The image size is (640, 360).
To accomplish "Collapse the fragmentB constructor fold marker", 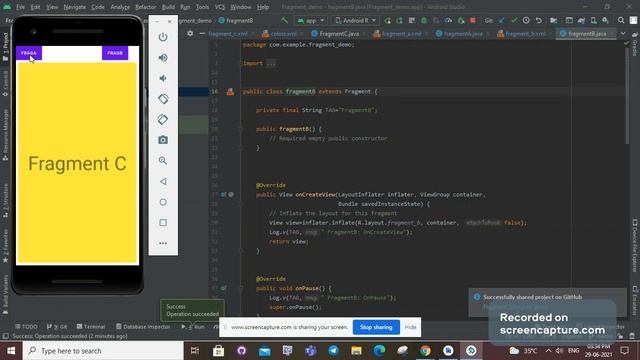I will (241, 129).
